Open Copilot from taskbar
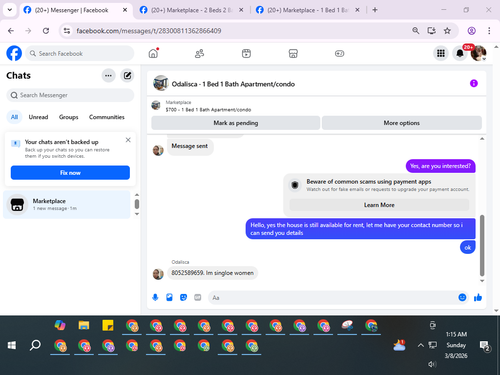500x375 pixels. pyautogui.click(x=60, y=325)
